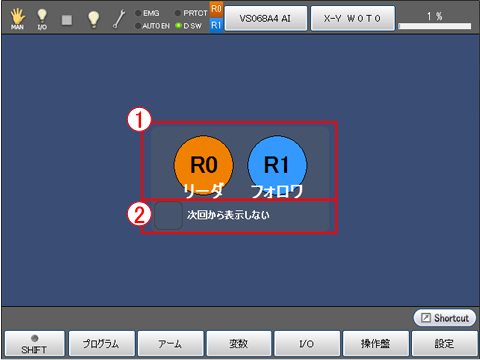Choose the orange R0 leader robot circle

(x=204, y=165)
